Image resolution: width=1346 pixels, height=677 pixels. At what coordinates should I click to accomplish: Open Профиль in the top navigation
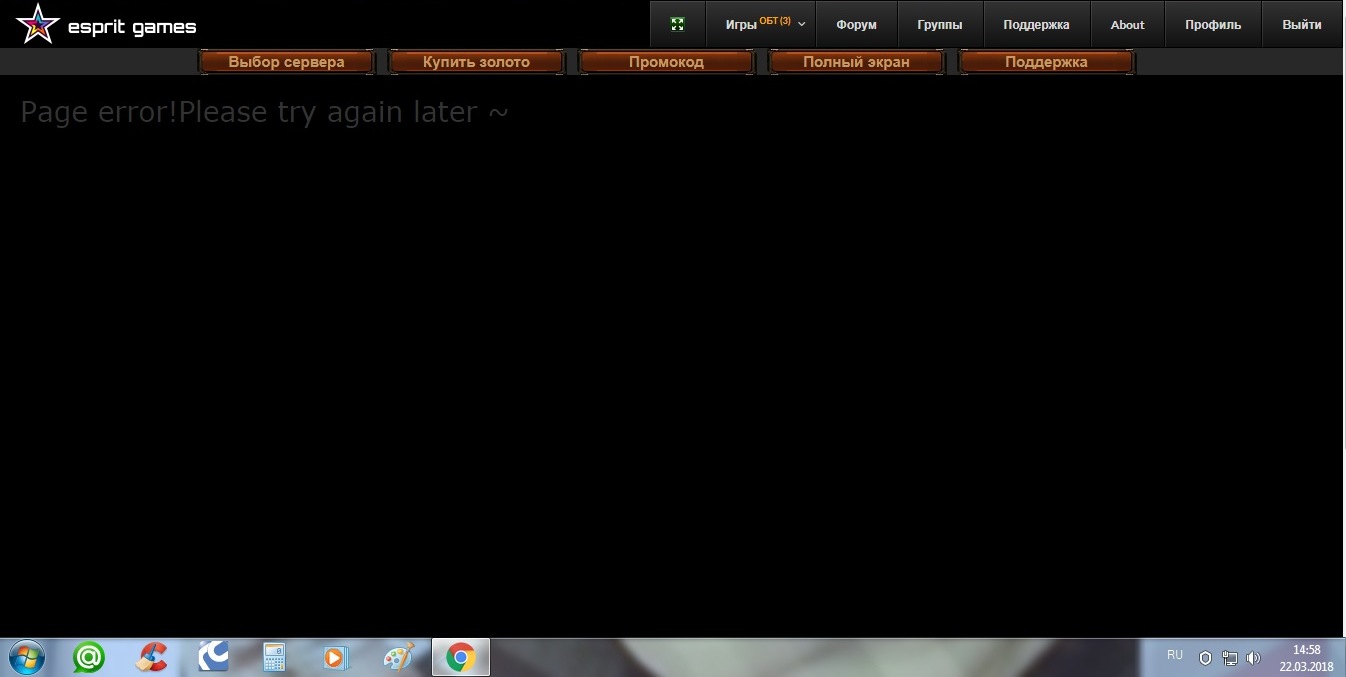pos(1212,24)
